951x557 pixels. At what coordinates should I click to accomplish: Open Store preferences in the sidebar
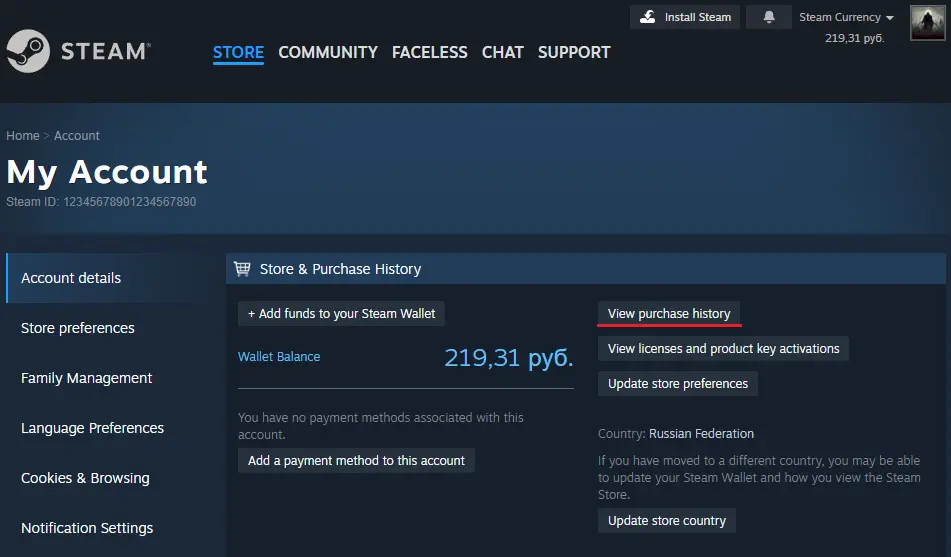click(78, 328)
